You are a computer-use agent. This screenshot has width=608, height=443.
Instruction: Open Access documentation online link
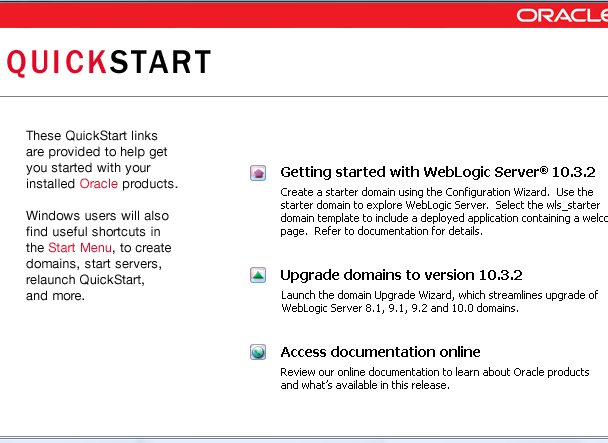click(380, 352)
